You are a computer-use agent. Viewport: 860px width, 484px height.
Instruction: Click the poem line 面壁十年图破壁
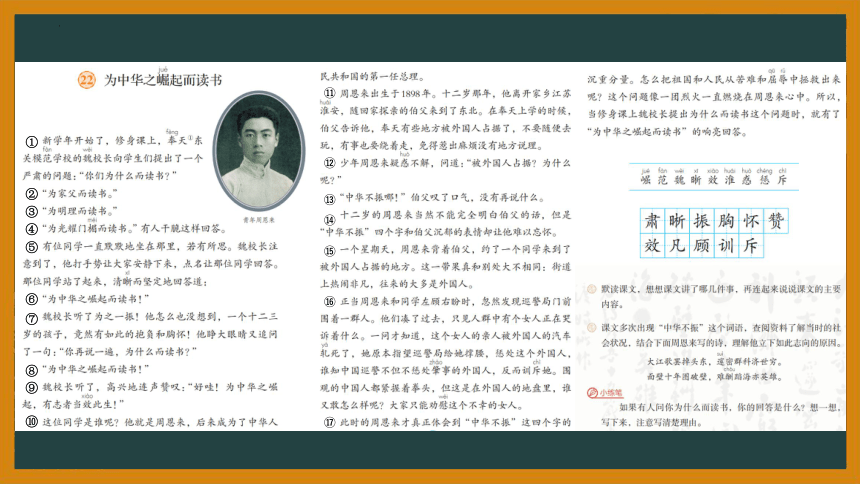click(678, 377)
